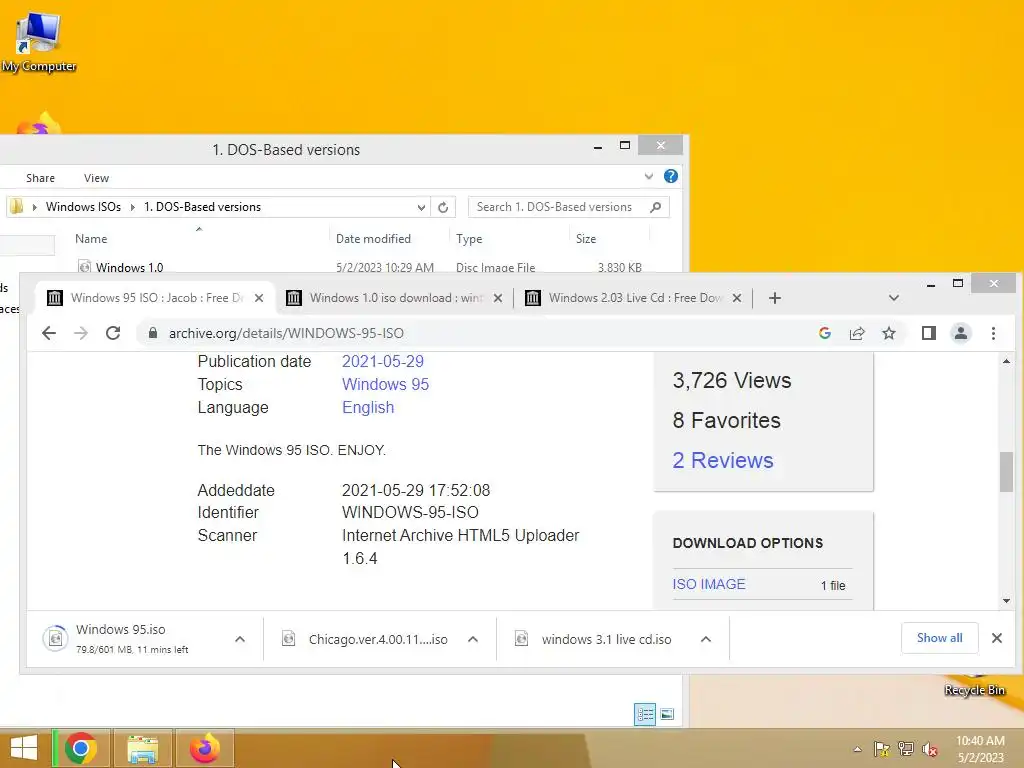Sort by Size column header
The height and width of the screenshot is (768, 1024).
coord(586,239)
